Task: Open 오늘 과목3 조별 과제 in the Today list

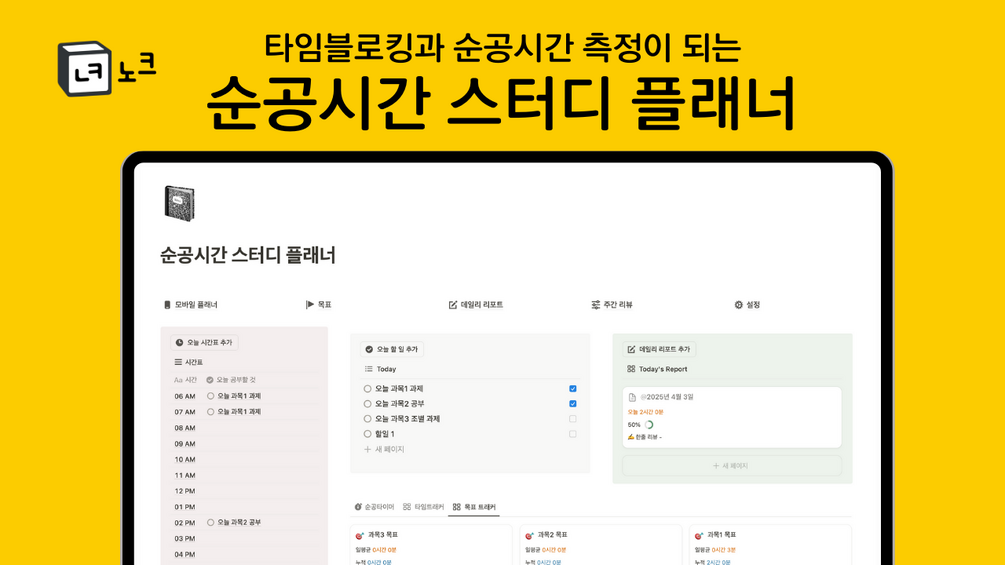Action: point(407,419)
